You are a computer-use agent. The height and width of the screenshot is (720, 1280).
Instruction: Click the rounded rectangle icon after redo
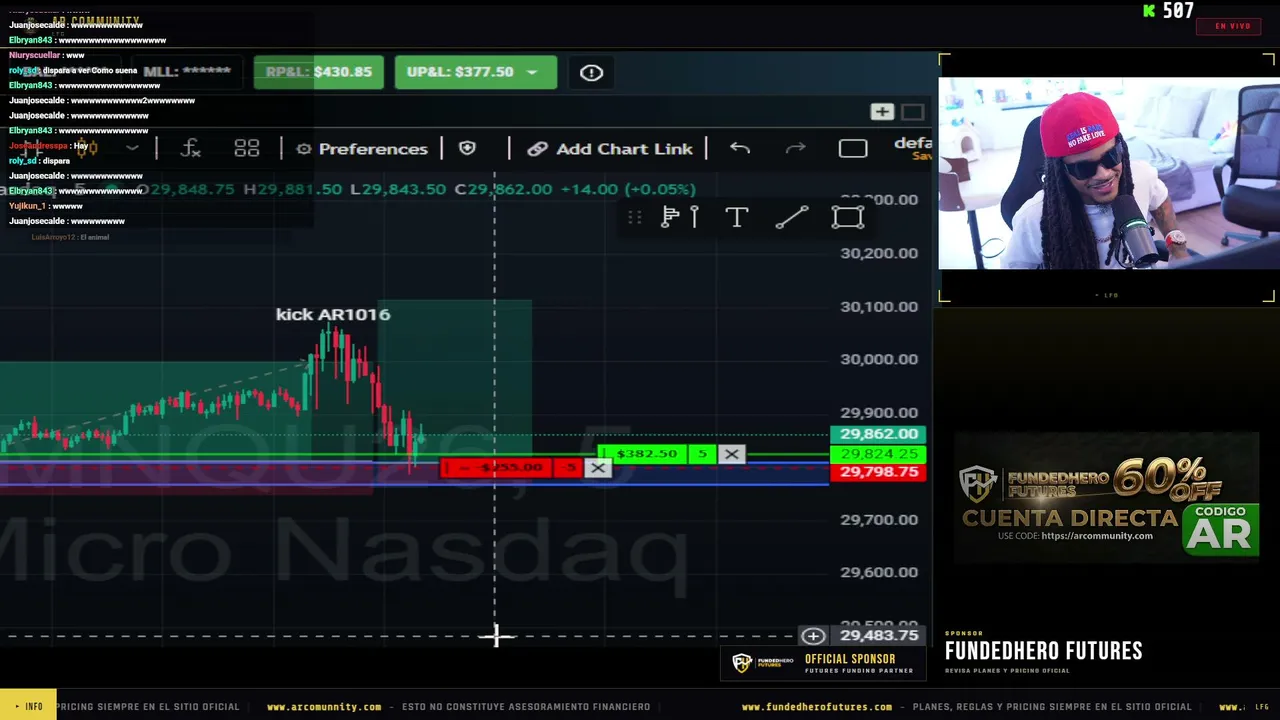point(853,148)
